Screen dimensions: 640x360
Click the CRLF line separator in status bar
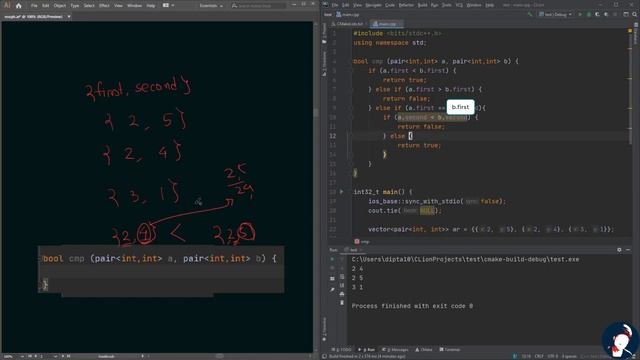click(539, 356)
